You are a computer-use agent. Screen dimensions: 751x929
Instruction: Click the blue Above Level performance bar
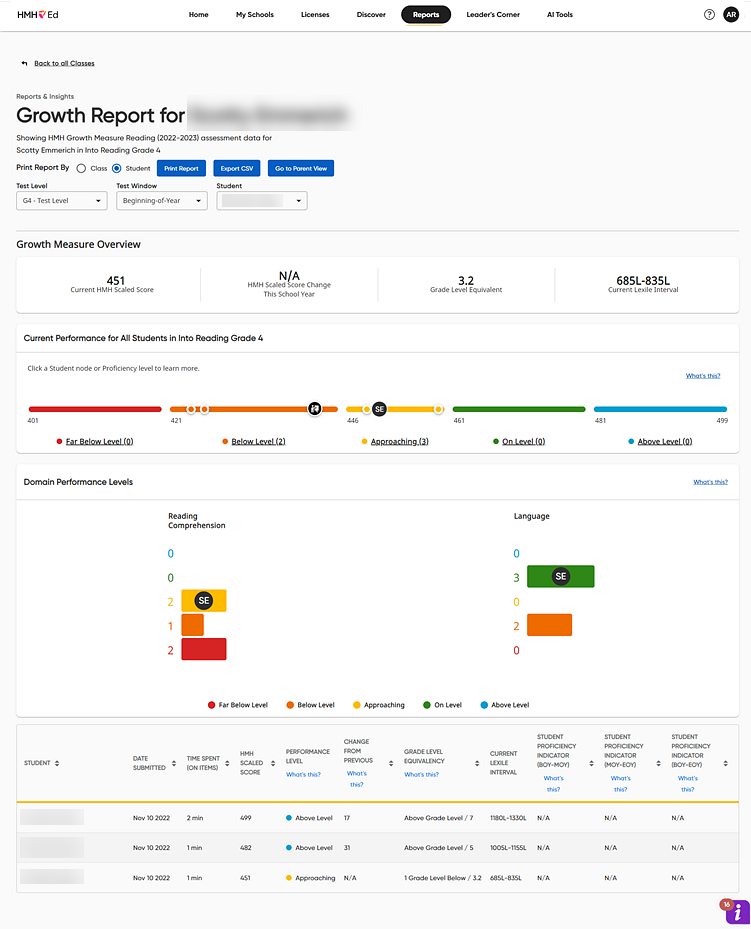(x=660, y=409)
